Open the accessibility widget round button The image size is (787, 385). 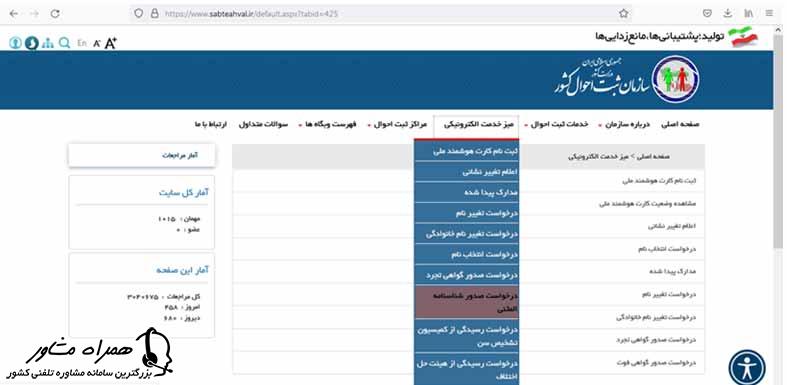747,368
